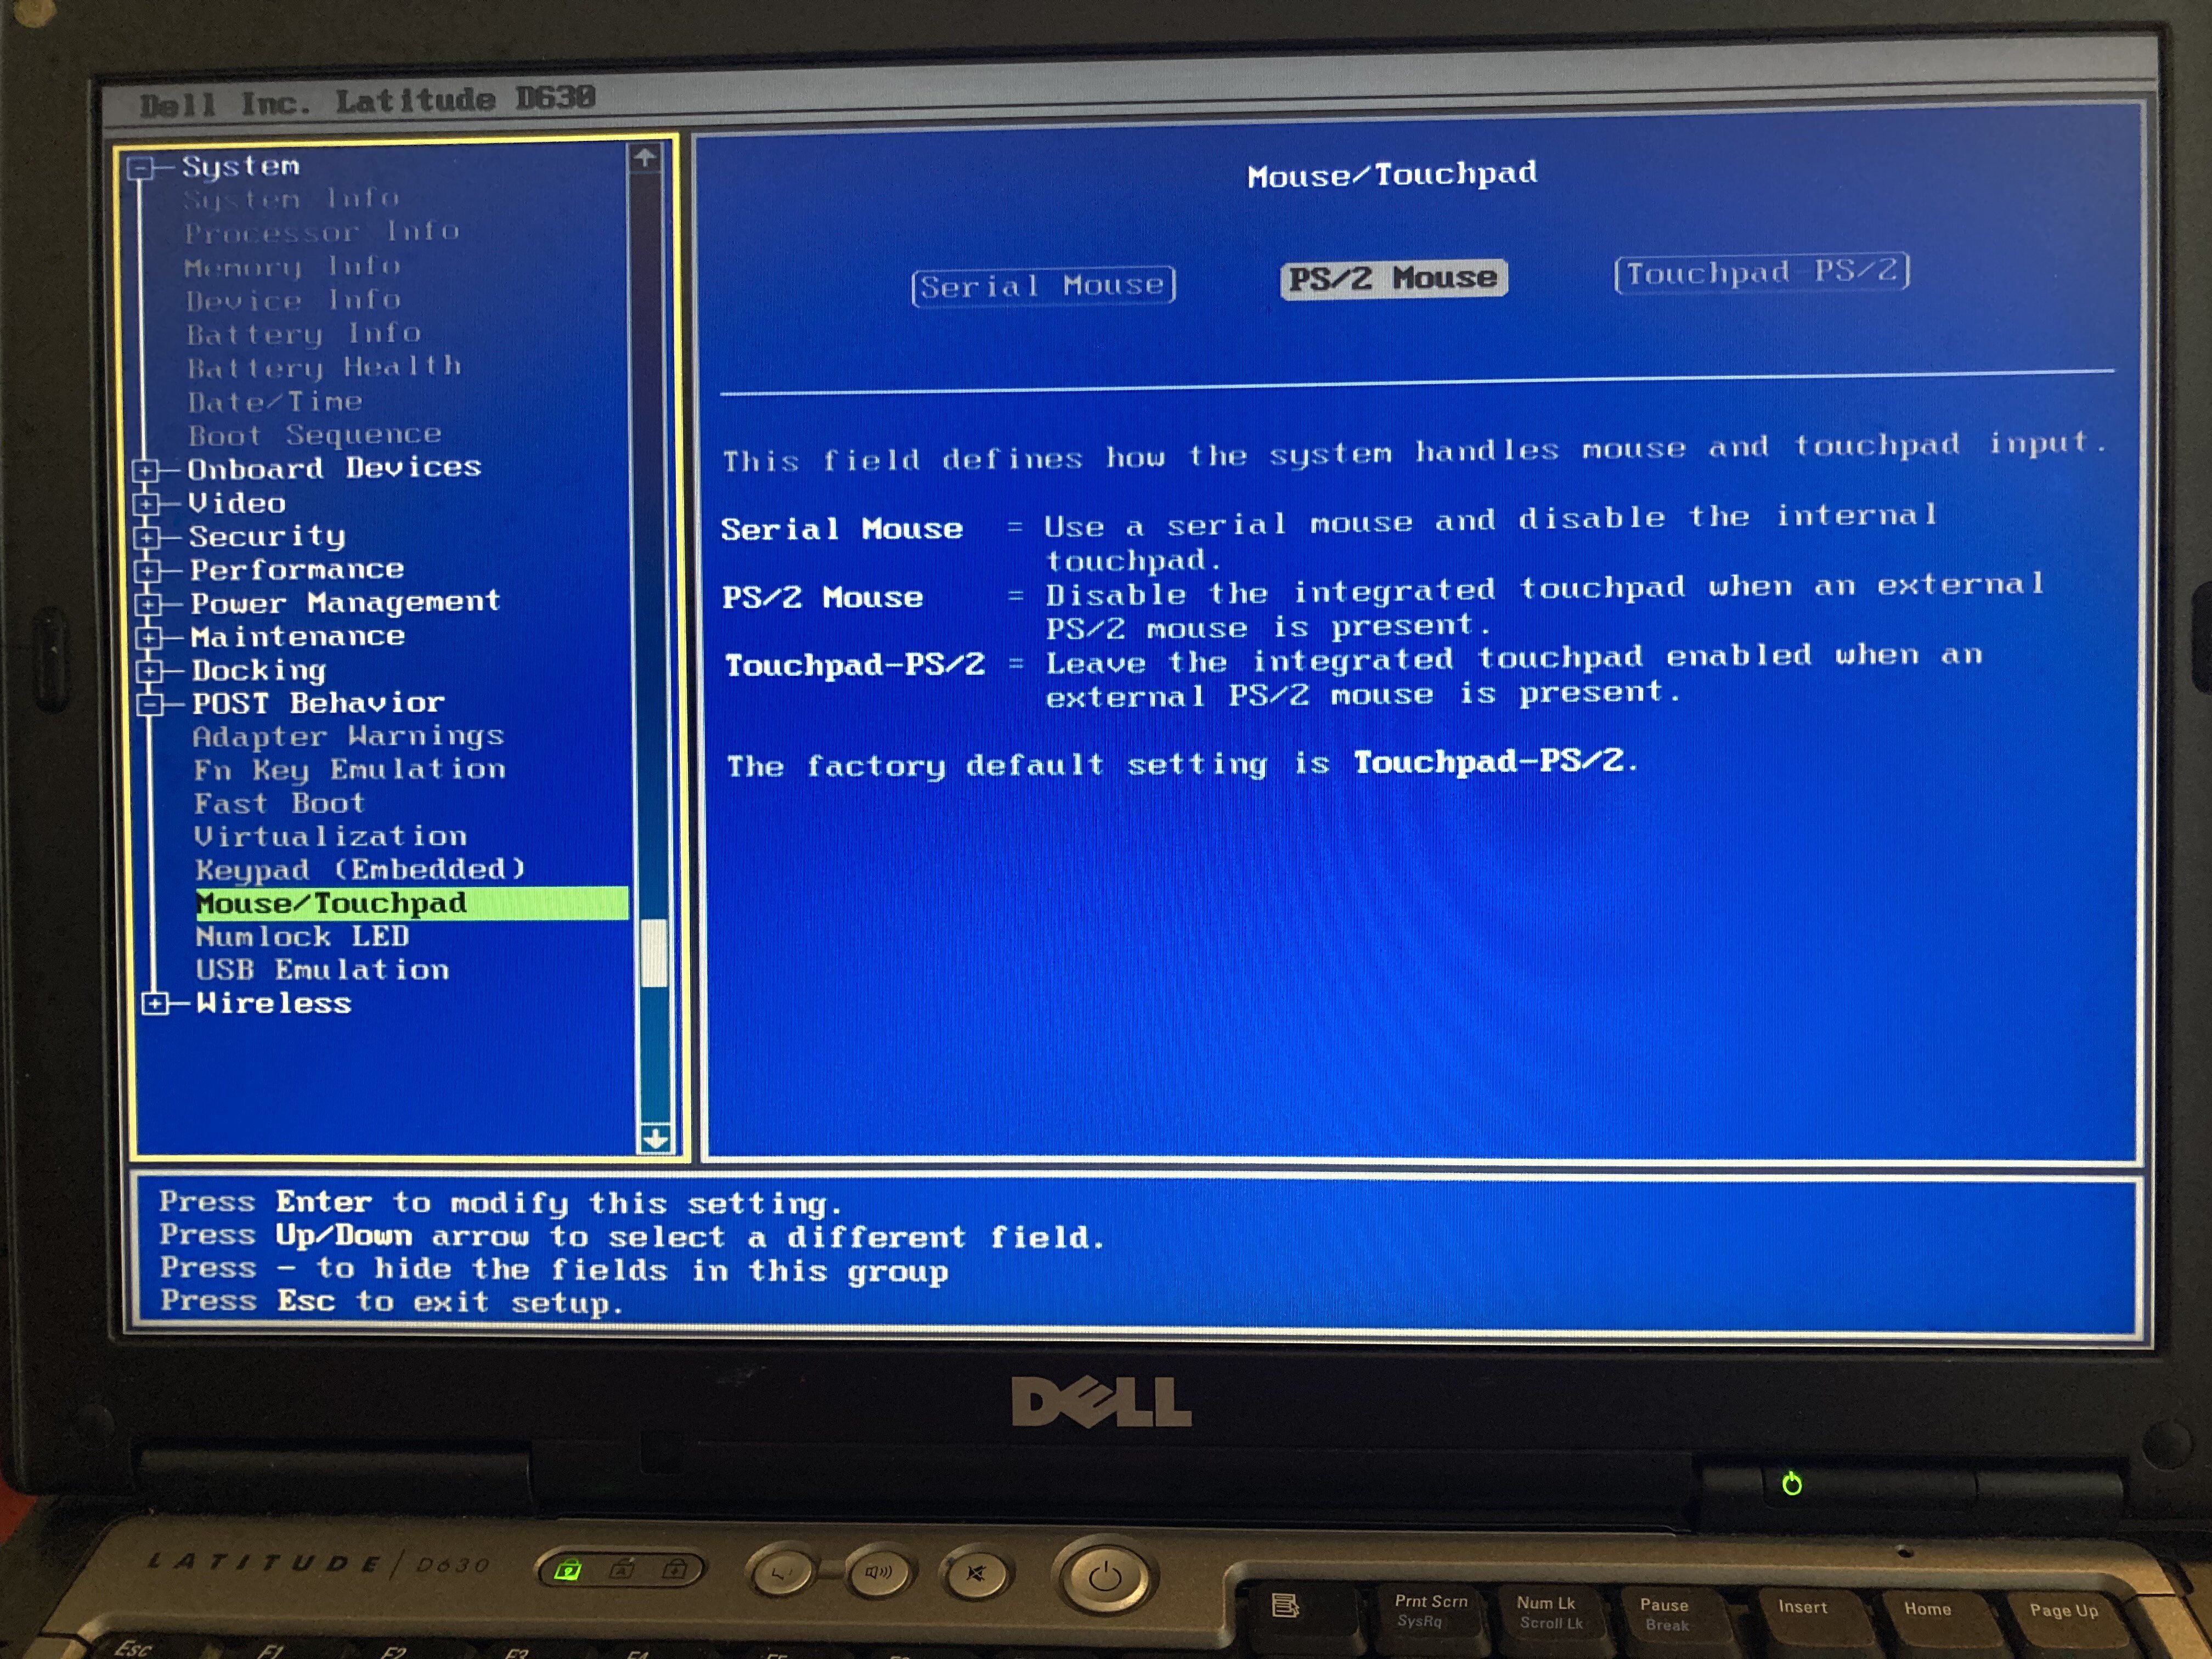Screen dimensions: 2212x1659
Task: Open Battery Info entry
Action: [304, 333]
